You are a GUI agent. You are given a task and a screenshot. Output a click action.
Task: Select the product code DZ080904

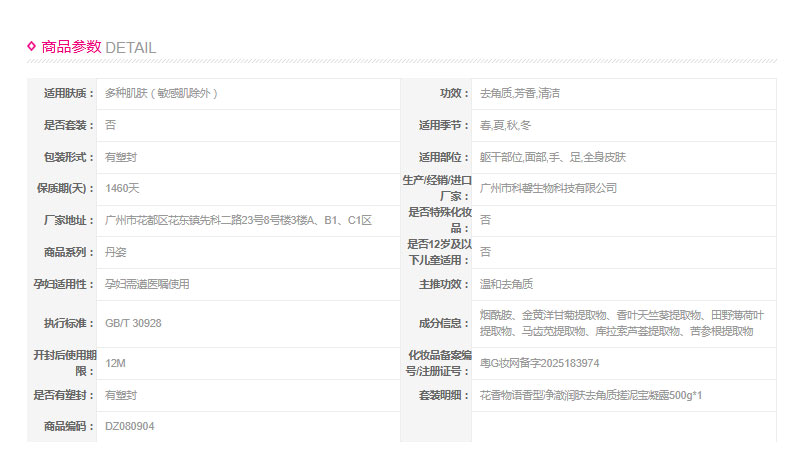pos(130,427)
